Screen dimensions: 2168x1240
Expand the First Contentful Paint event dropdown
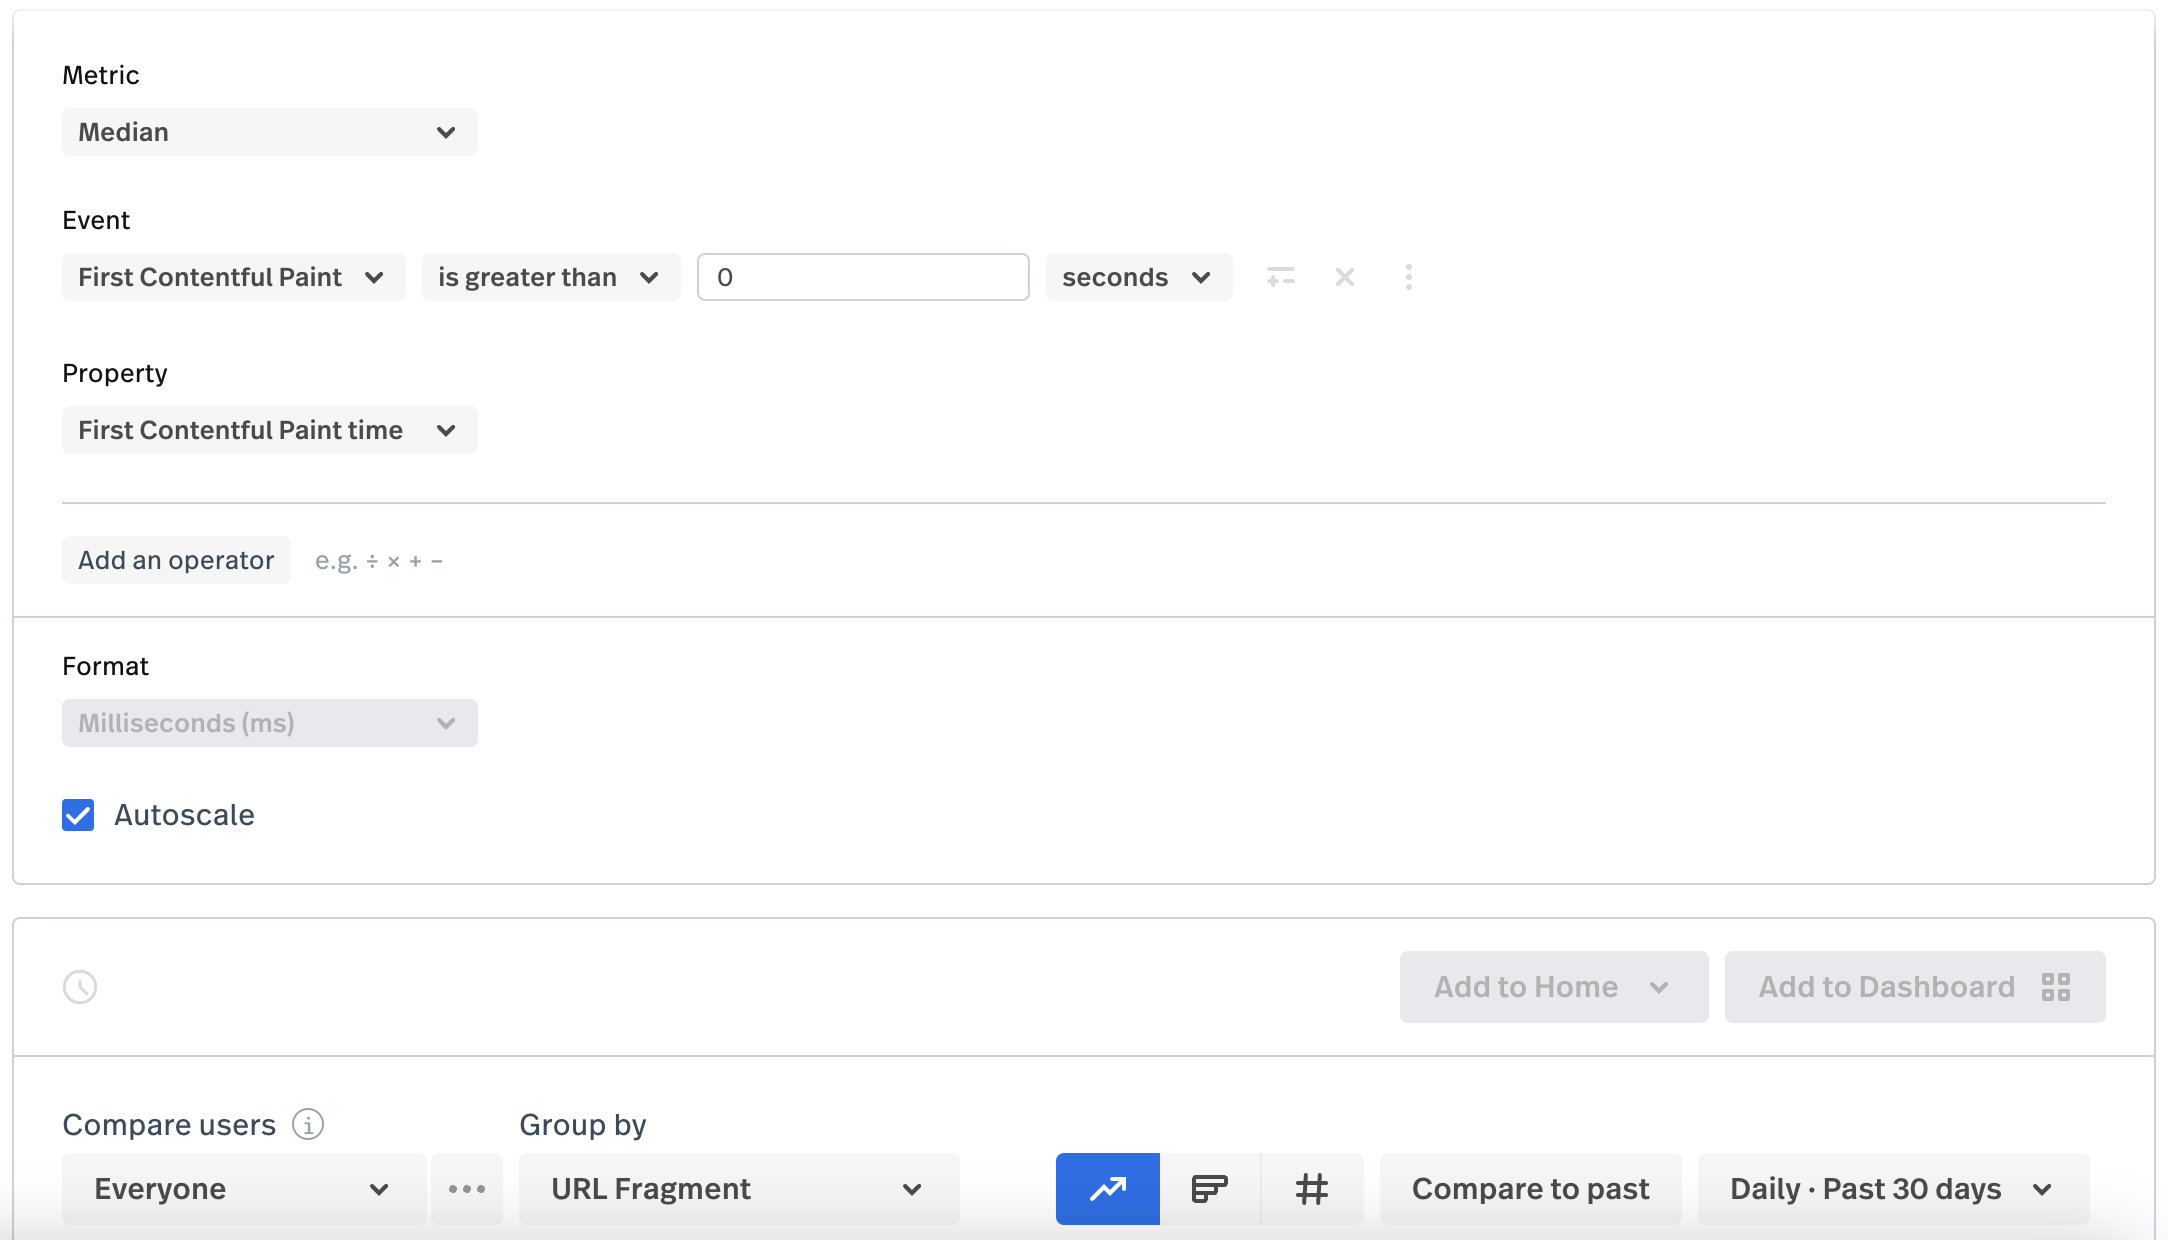[233, 277]
